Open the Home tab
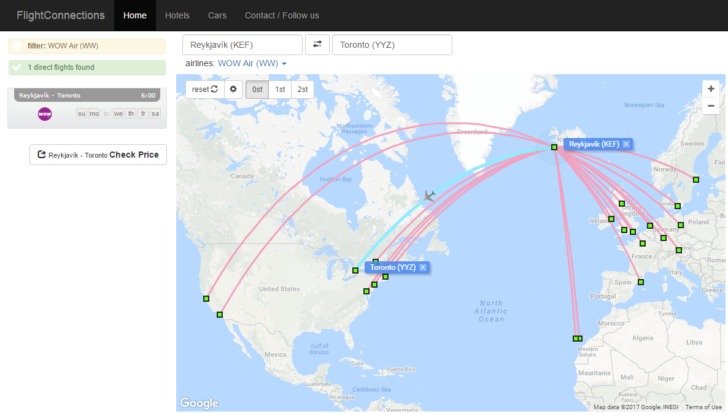Image resolution: width=728 pixels, height=414 pixels. [x=135, y=15]
